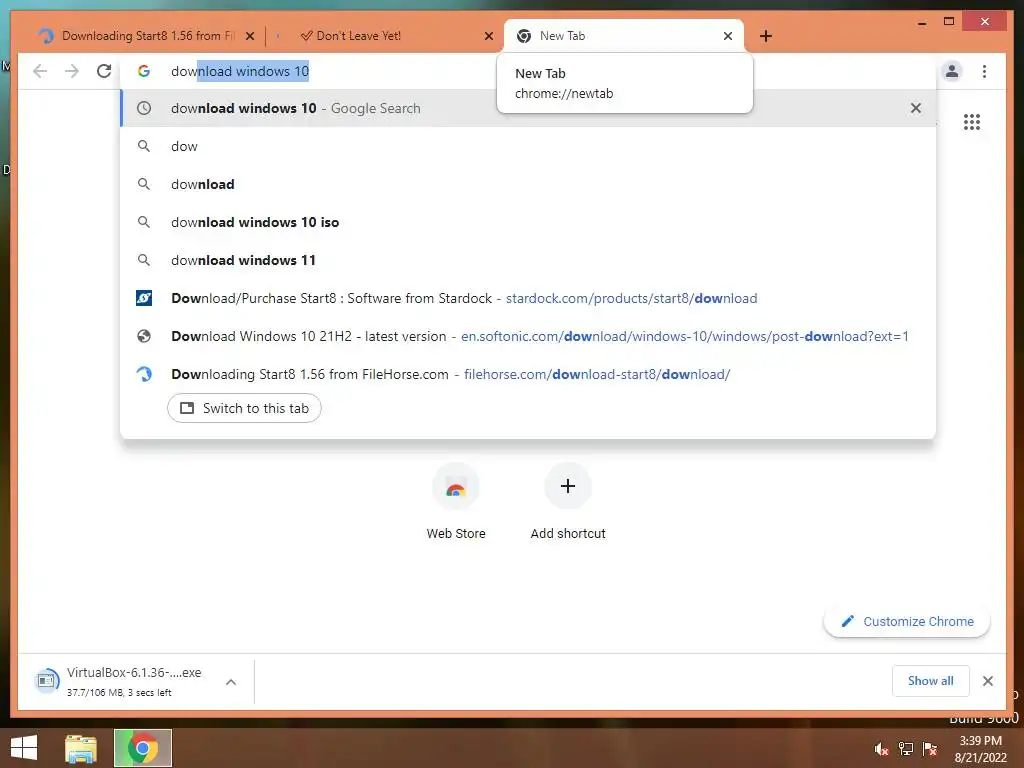Viewport: 1024px width, 768px height.
Task: Go back with the left arrow icon
Action: (40, 71)
